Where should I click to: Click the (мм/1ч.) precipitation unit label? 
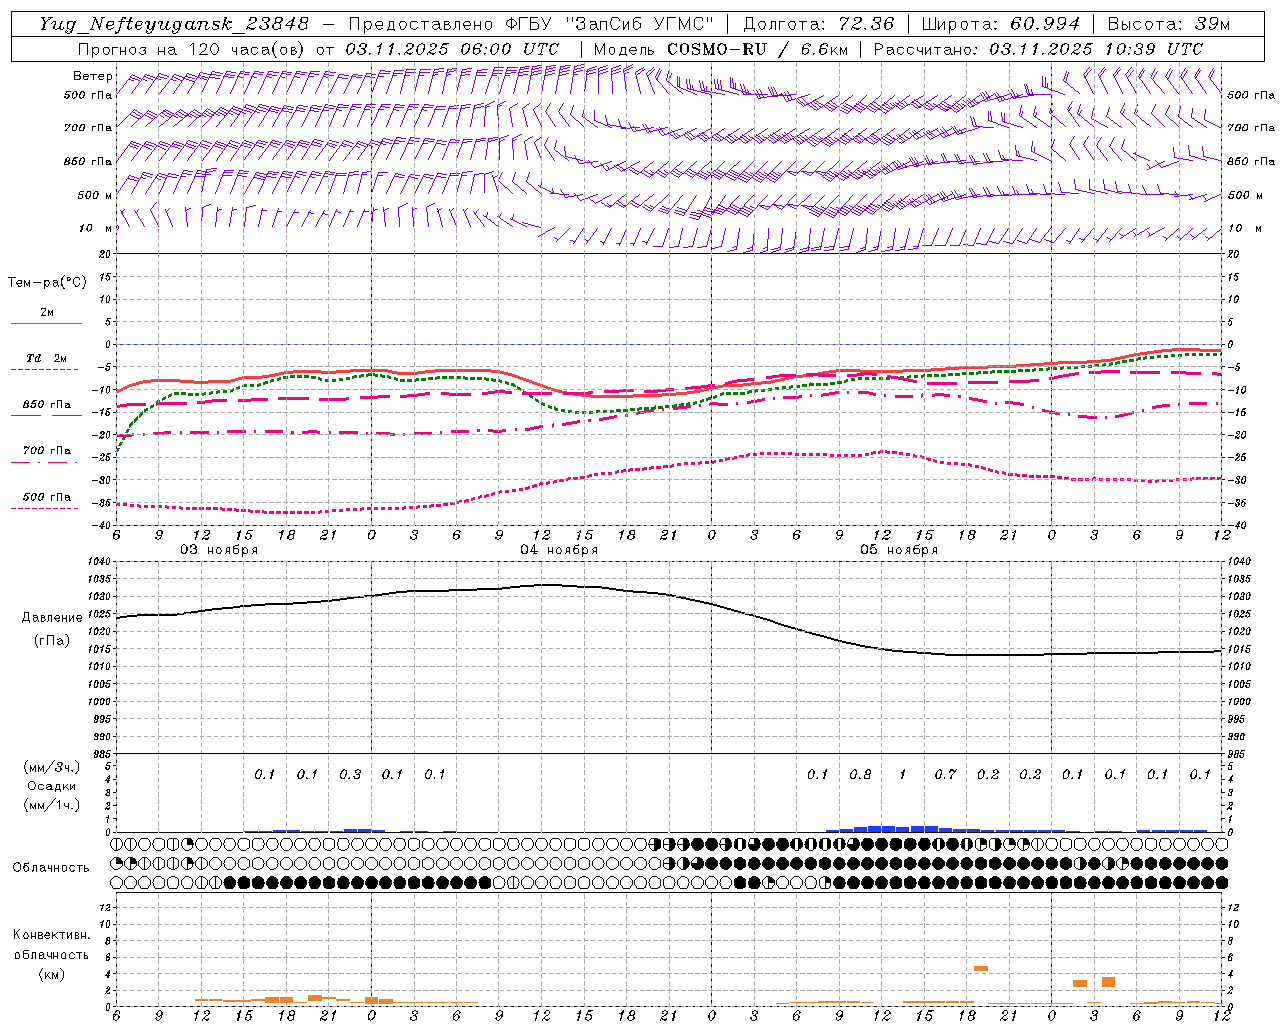click(x=52, y=805)
